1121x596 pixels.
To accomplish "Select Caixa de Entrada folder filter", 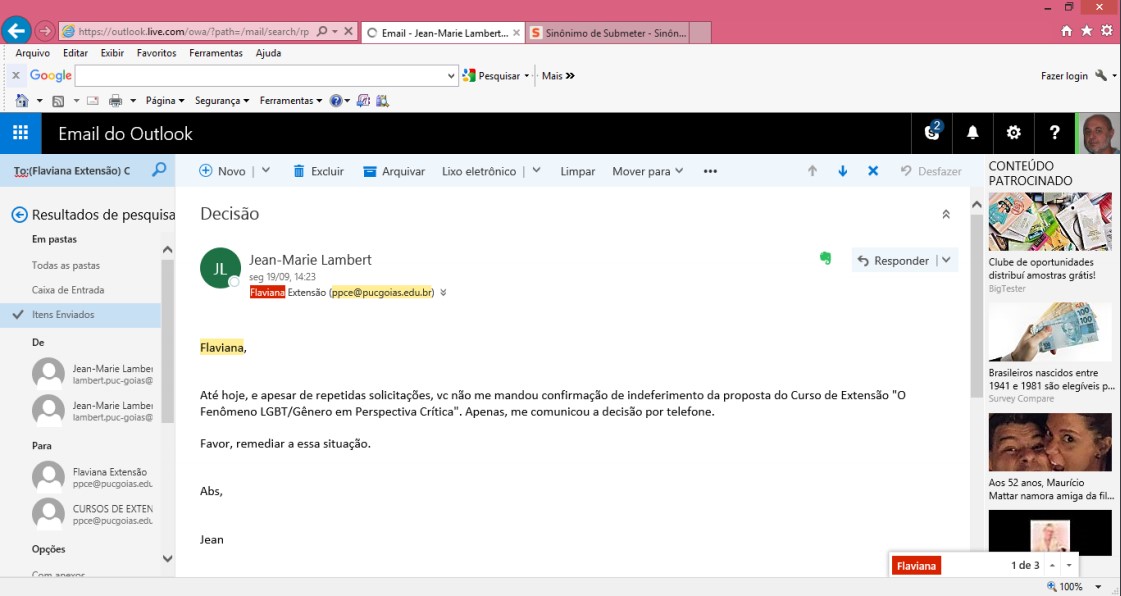I will 68,290.
